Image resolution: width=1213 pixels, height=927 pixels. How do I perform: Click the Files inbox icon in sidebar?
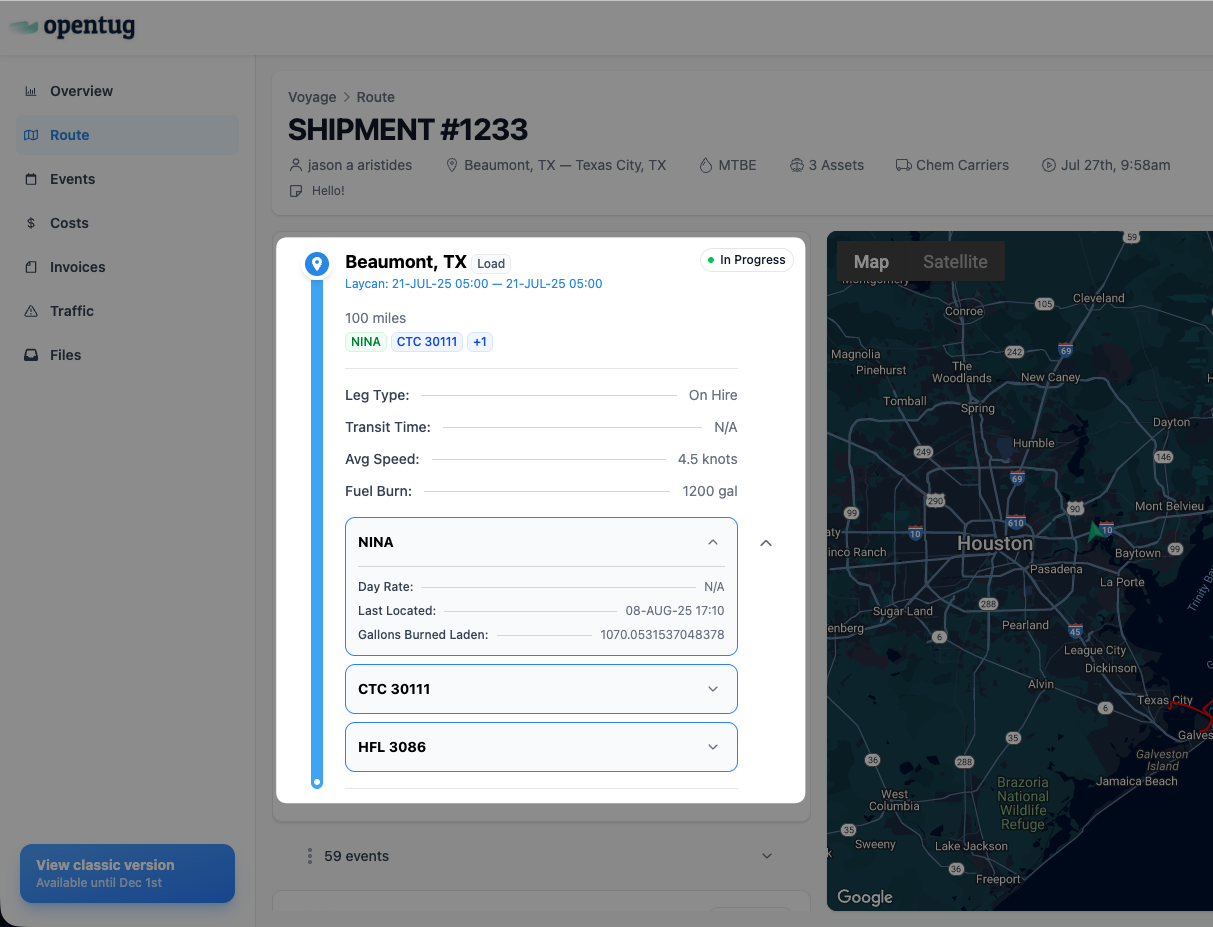[x=31, y=355]
